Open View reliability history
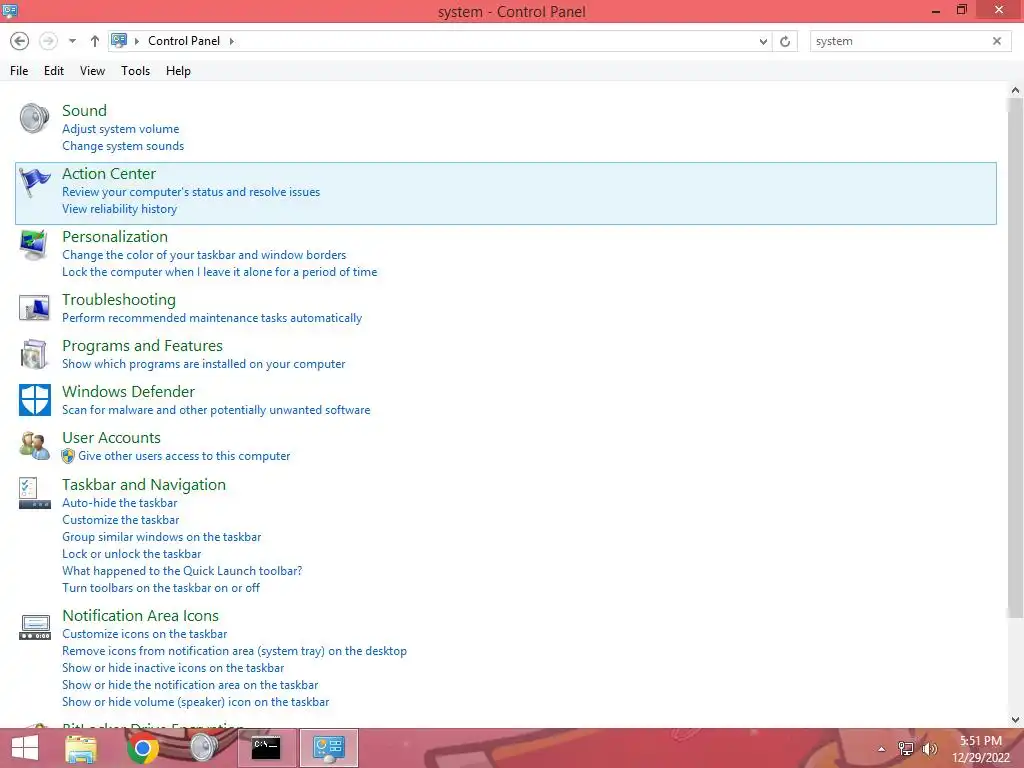1024x768 pixels. pos(120,209)
